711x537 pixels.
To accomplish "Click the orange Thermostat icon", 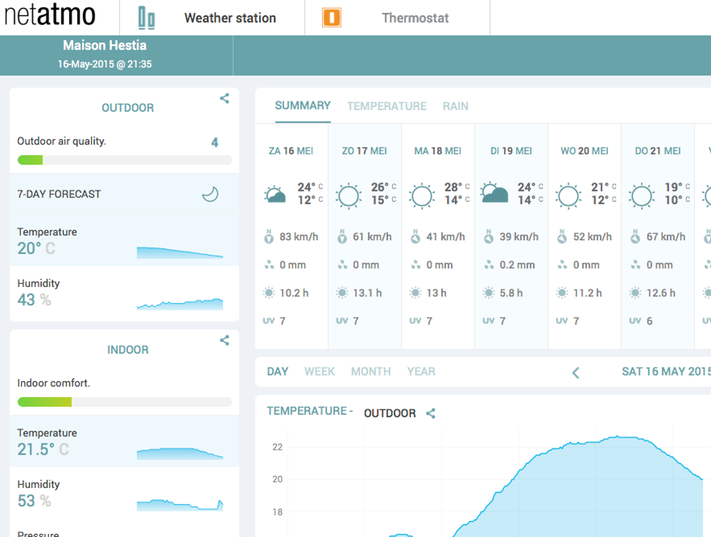I will tap(331, 18).
